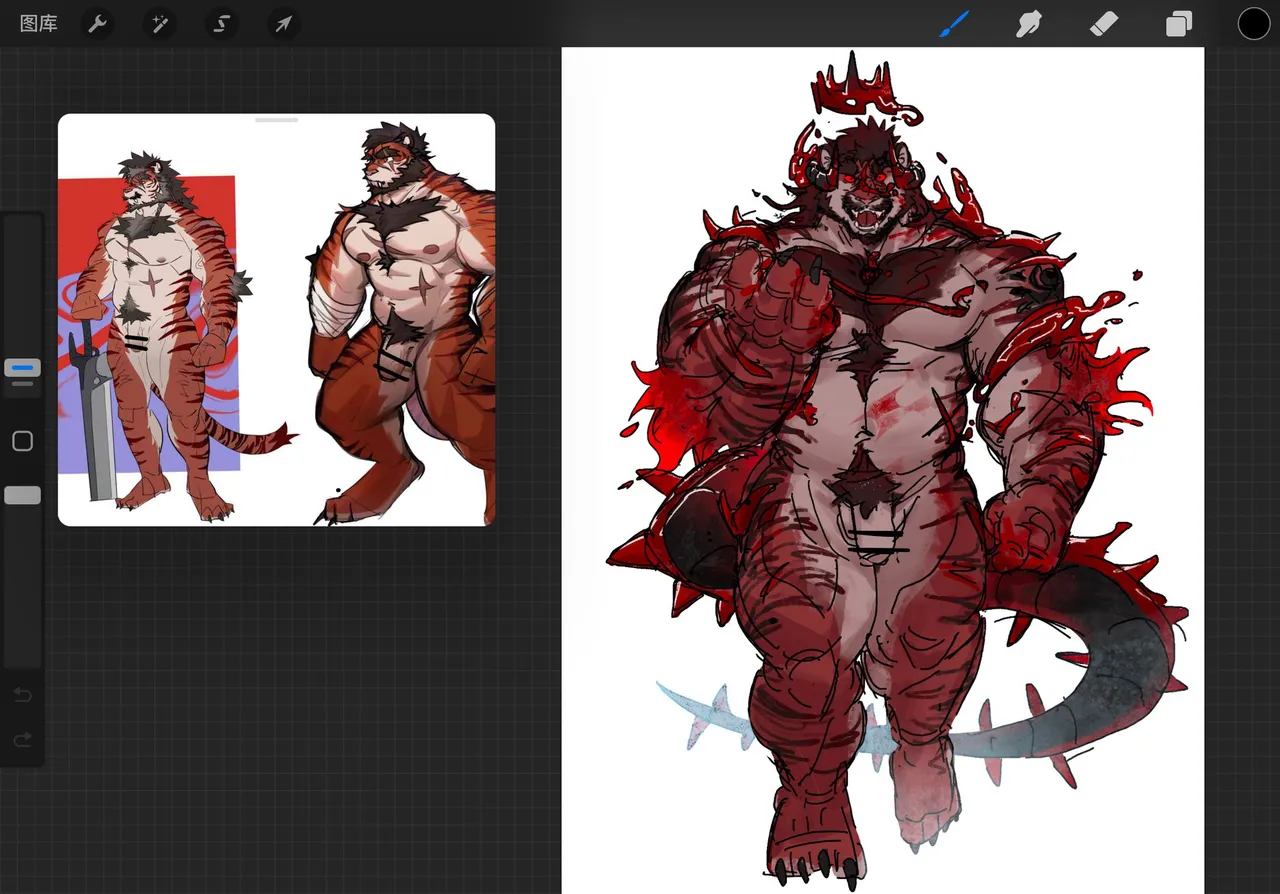Undo the last stroke with sidebar arrow

click(22, 695)
